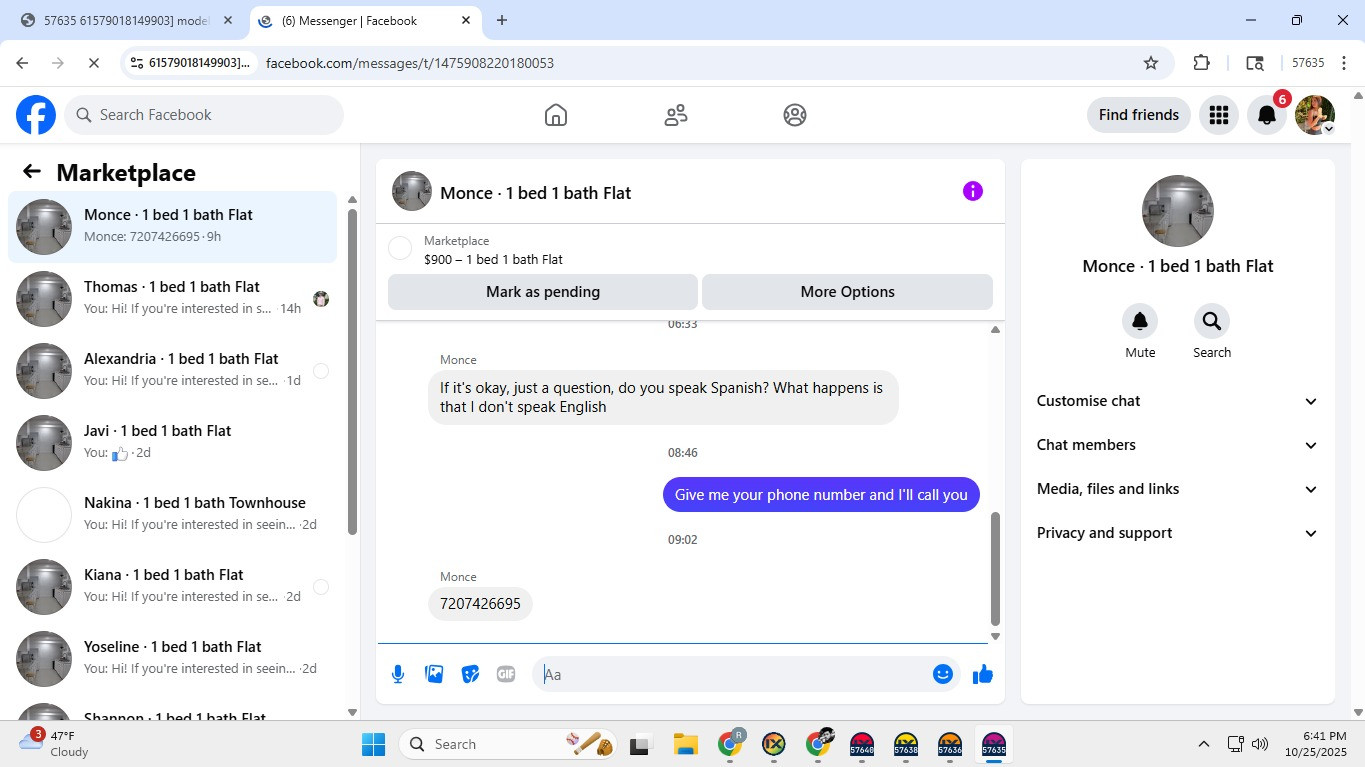Viewport: 1365px width, 767px height.
Task: Open the notifications bell with 6 badge
Action: [x=1267, y=115]
